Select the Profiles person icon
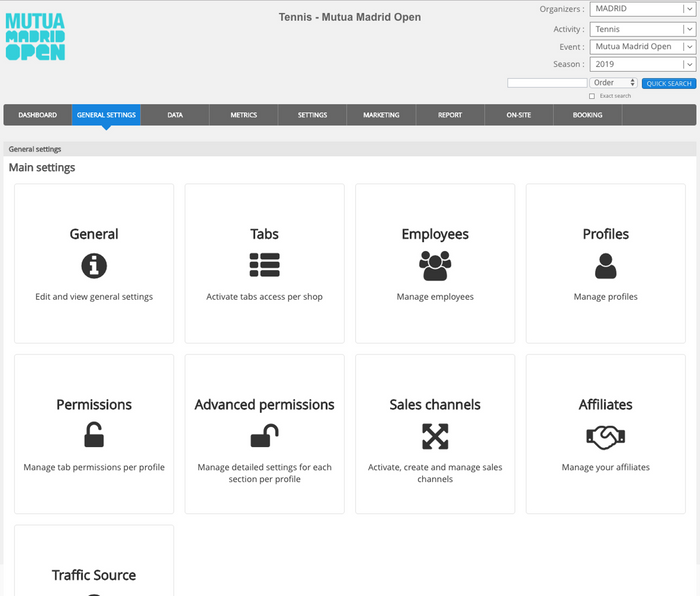The image size is (700, 596). 606,265
